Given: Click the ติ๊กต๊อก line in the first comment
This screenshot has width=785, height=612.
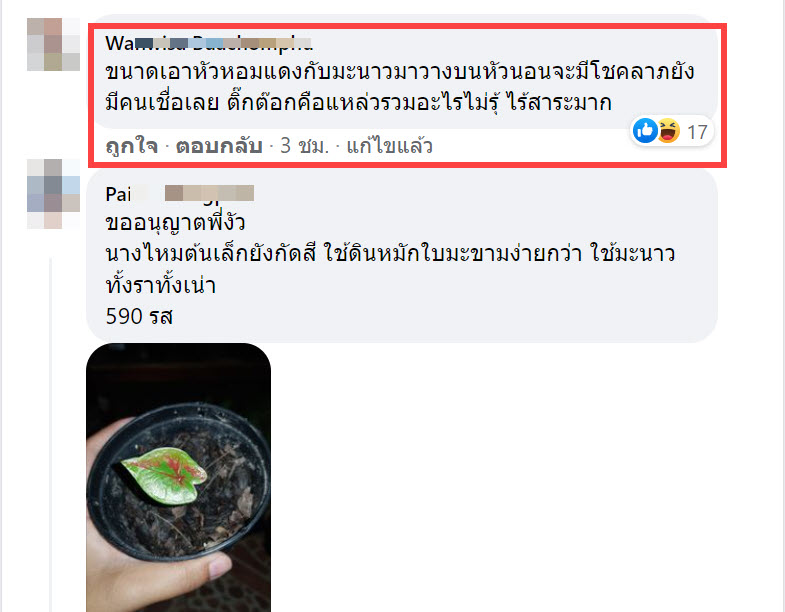Looking at the screenshot, I should tap(358, 103).
